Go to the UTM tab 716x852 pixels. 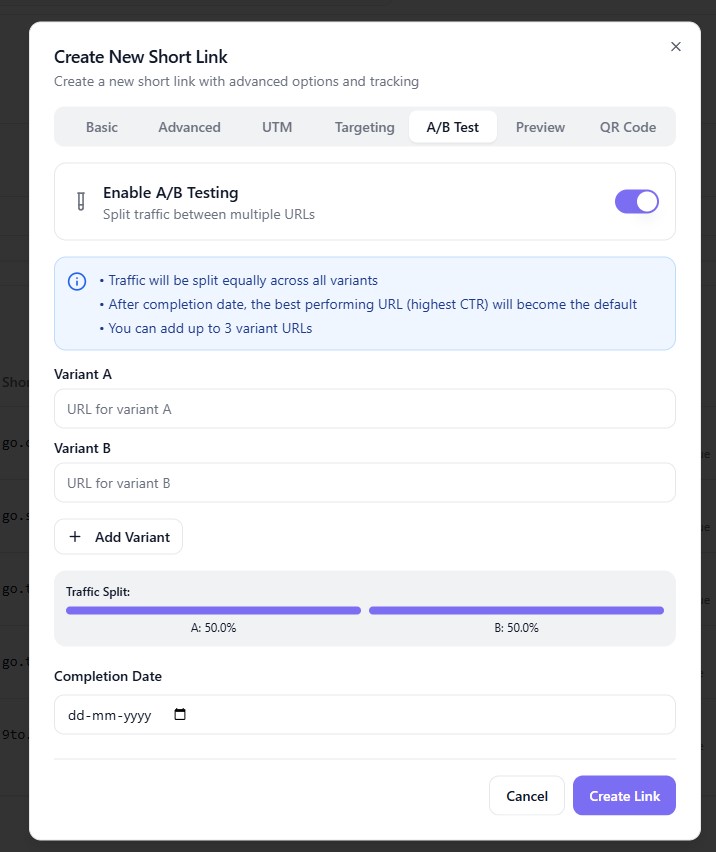point(277,127)
